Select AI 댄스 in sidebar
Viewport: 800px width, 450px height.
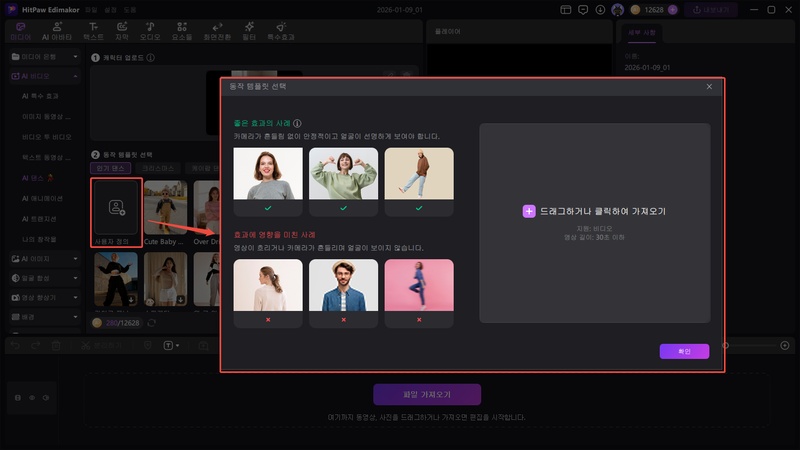tap(37, 178)
